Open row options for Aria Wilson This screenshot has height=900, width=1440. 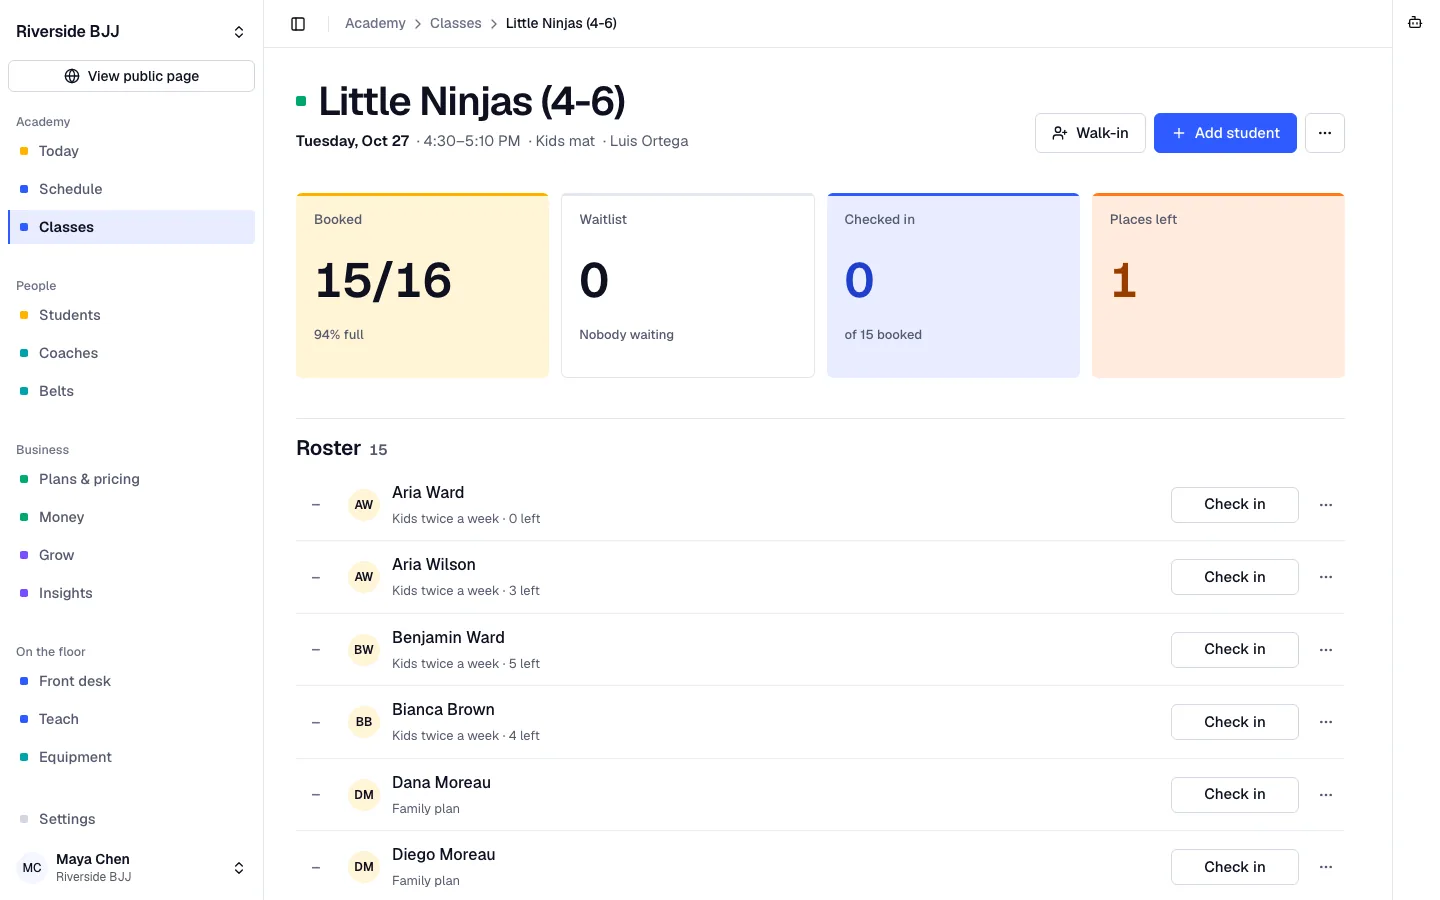tap(1326, 577)
